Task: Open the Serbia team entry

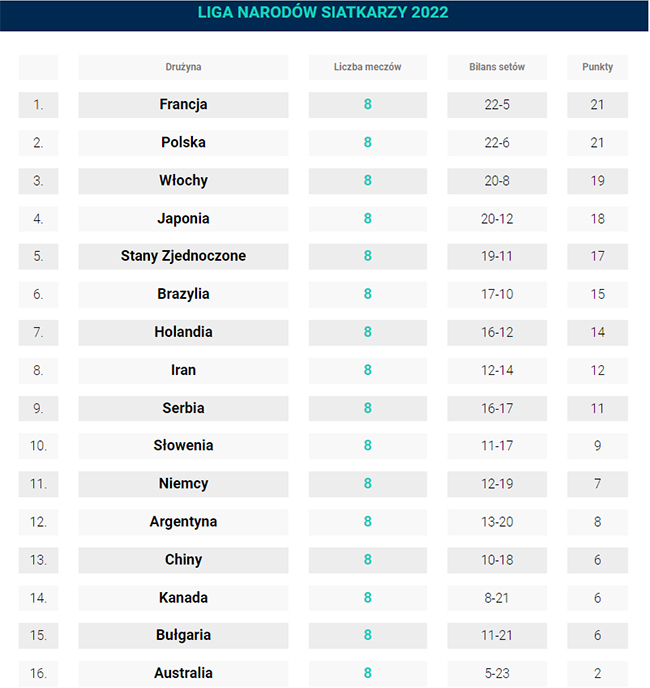Action: [x=183, y=408]
